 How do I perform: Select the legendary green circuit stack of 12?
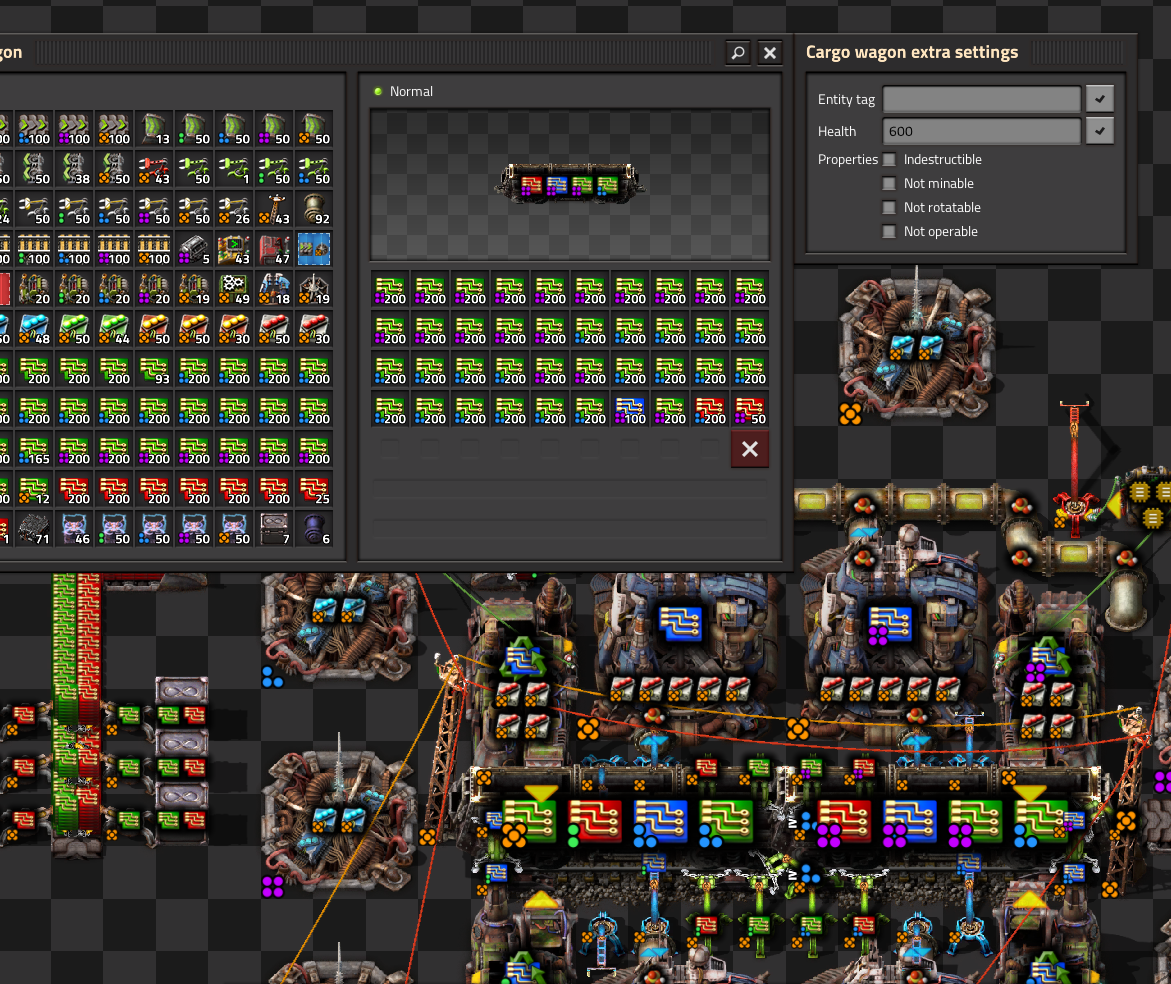coord(34,490)
